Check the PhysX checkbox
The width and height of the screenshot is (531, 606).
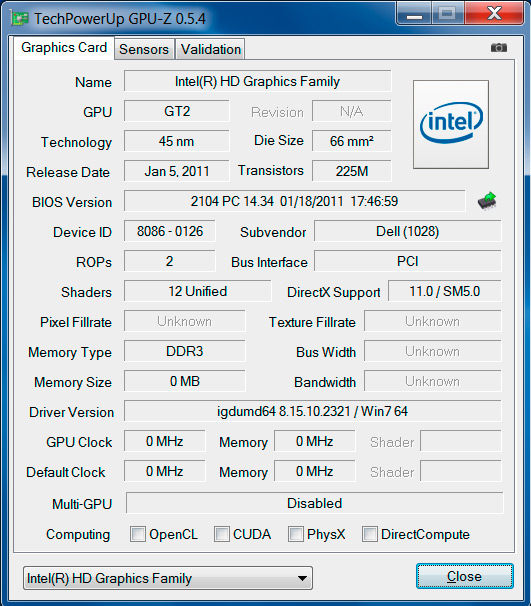(x=296, y=534)
